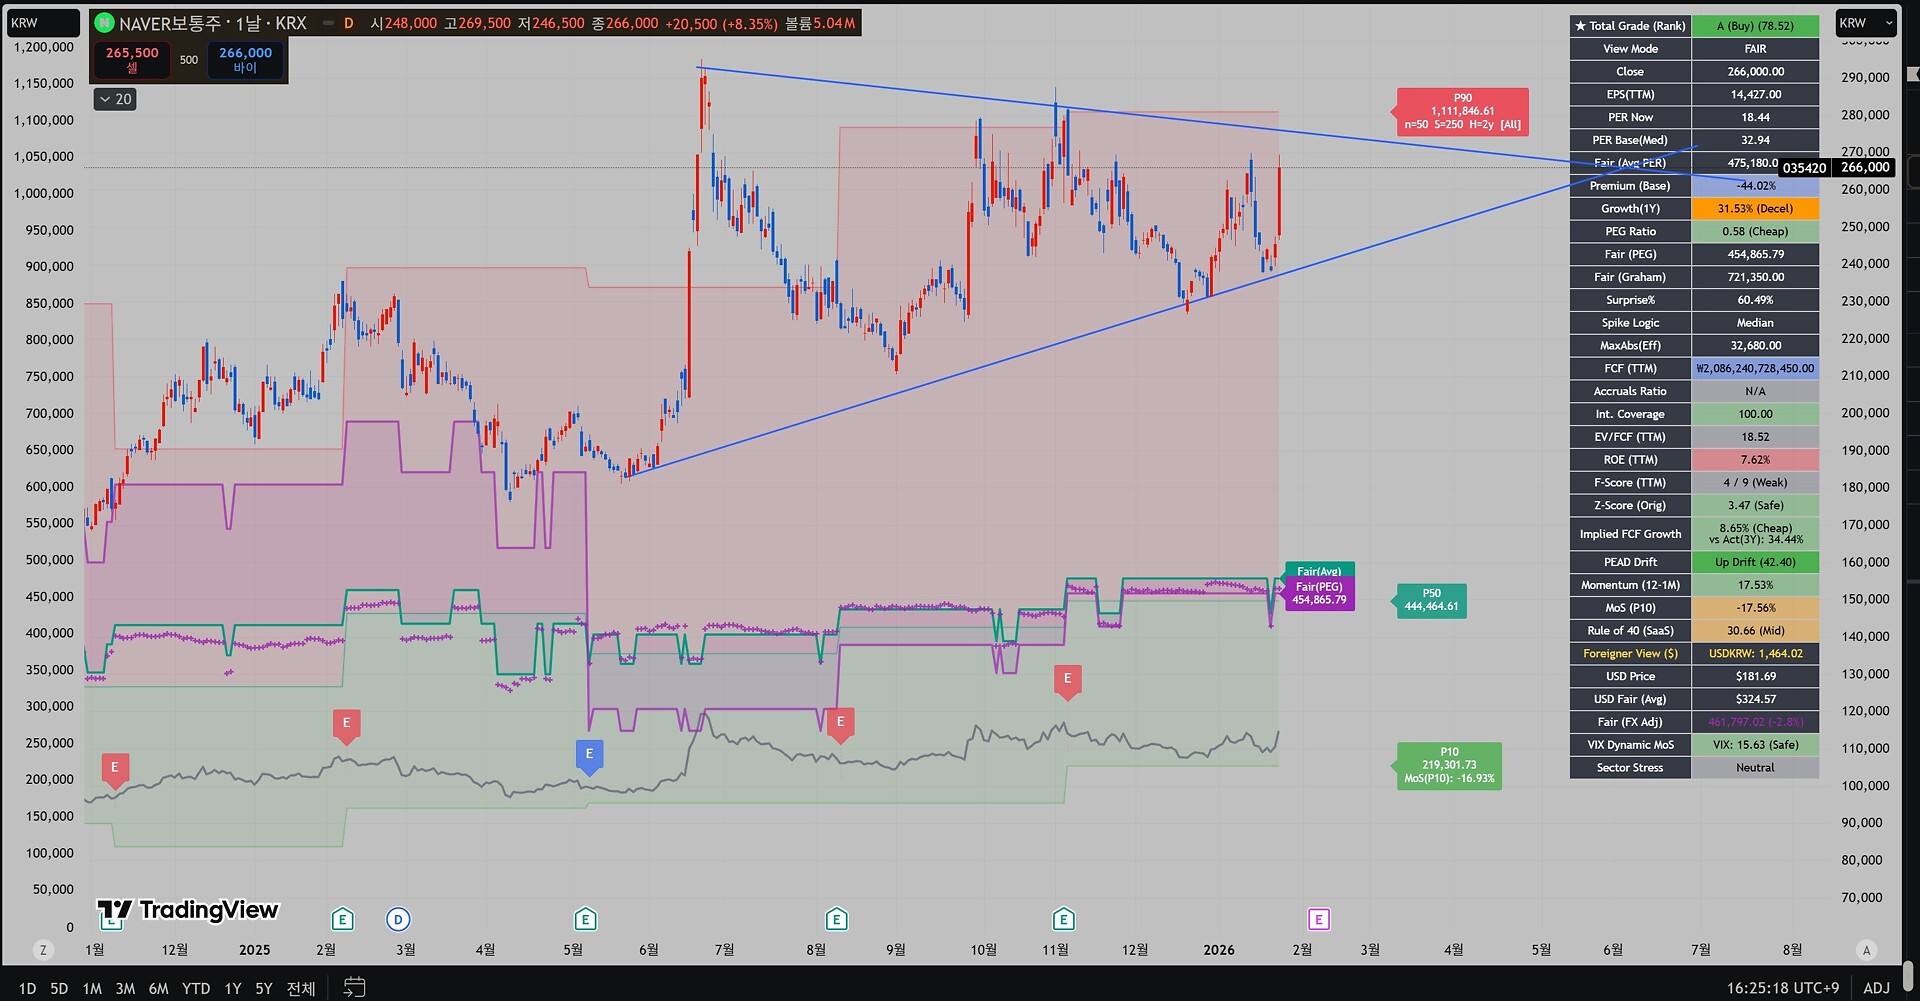Click the FCF (TTM) '₩2,086,240,728,450.00' cell
This screenshot has width=1920, height=1001.
click(x=1755, y=369)
